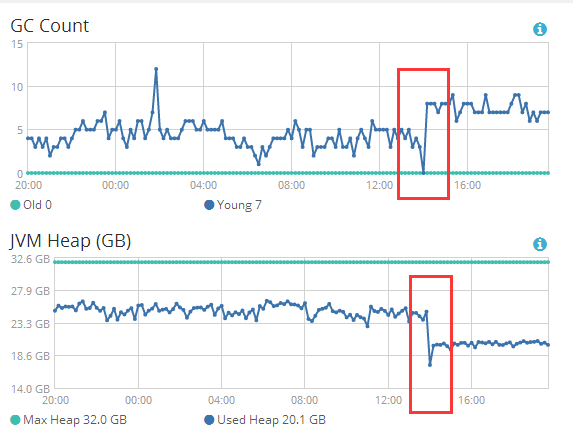This screenshot has height=437, width=573.
Task: Click the Young 7 legend label
Action: (x=239, y=205)
